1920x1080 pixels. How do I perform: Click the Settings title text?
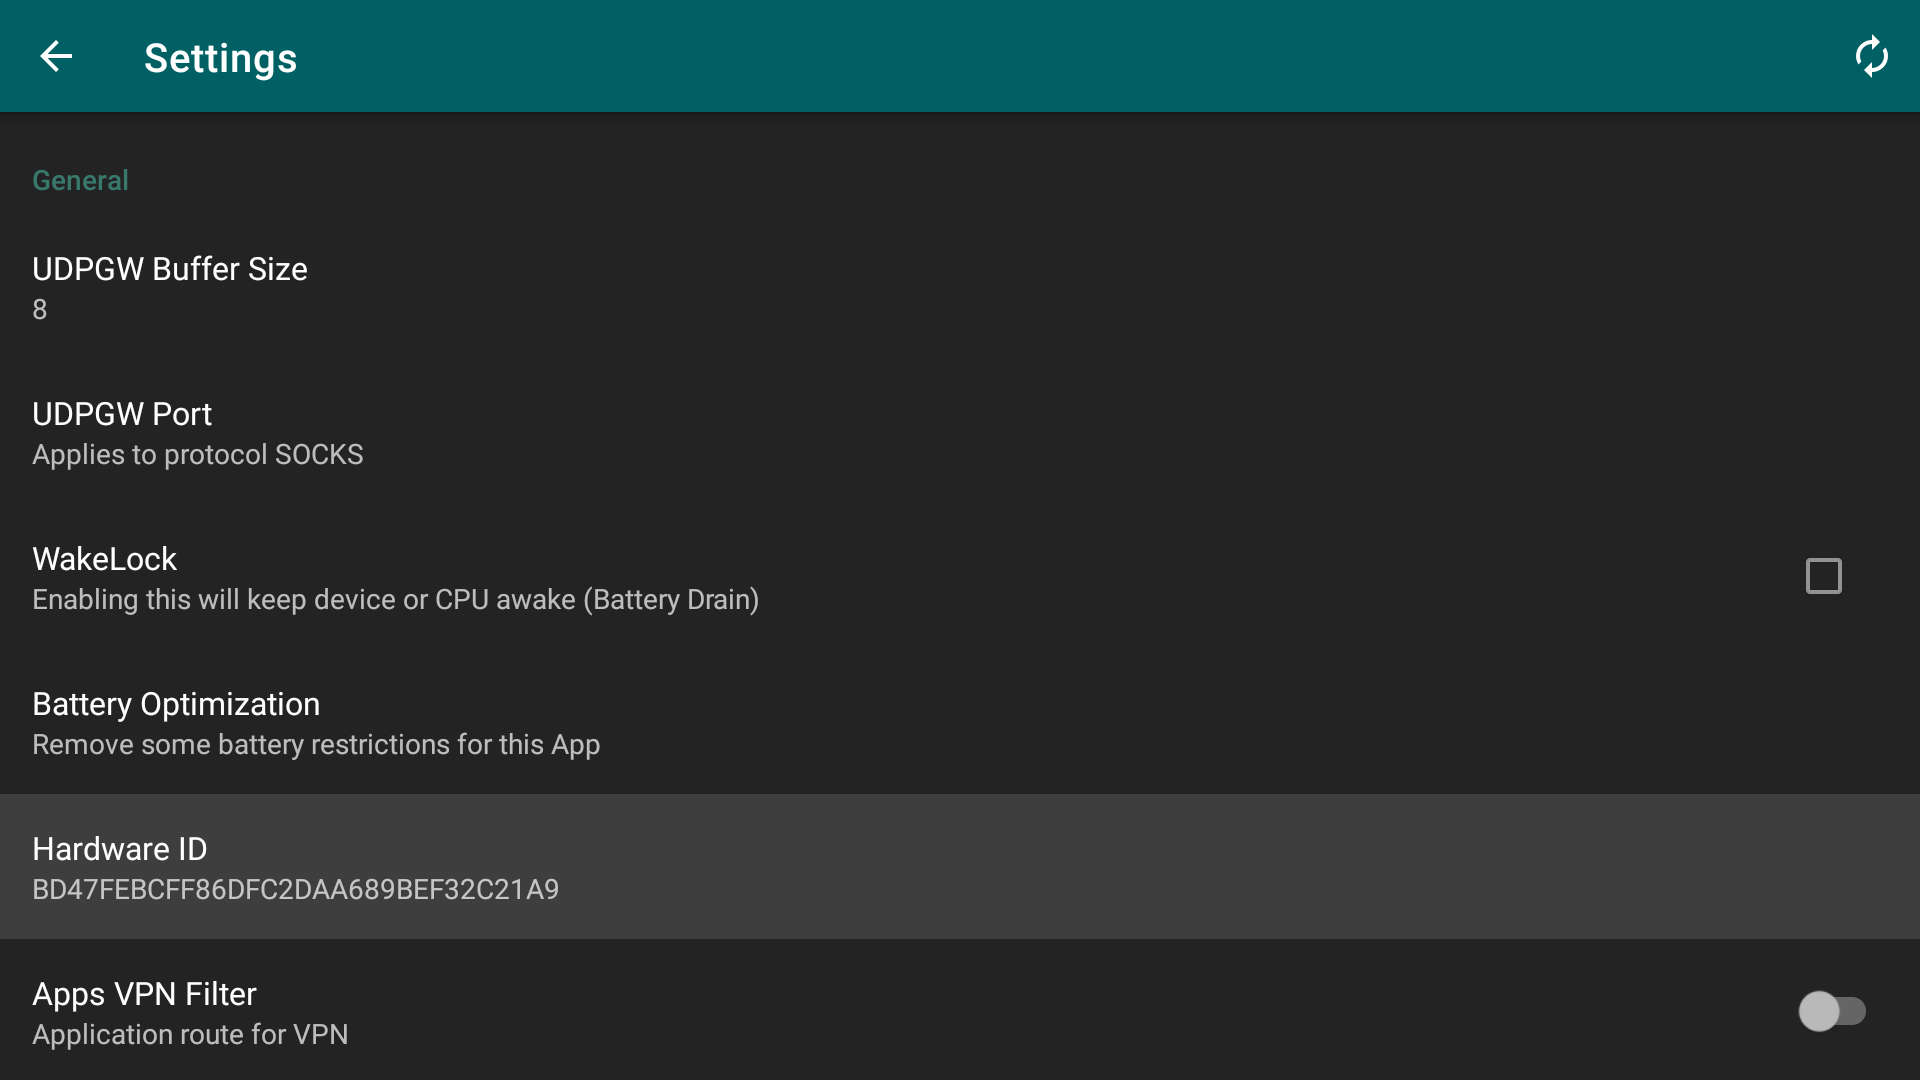click(220, 58)
